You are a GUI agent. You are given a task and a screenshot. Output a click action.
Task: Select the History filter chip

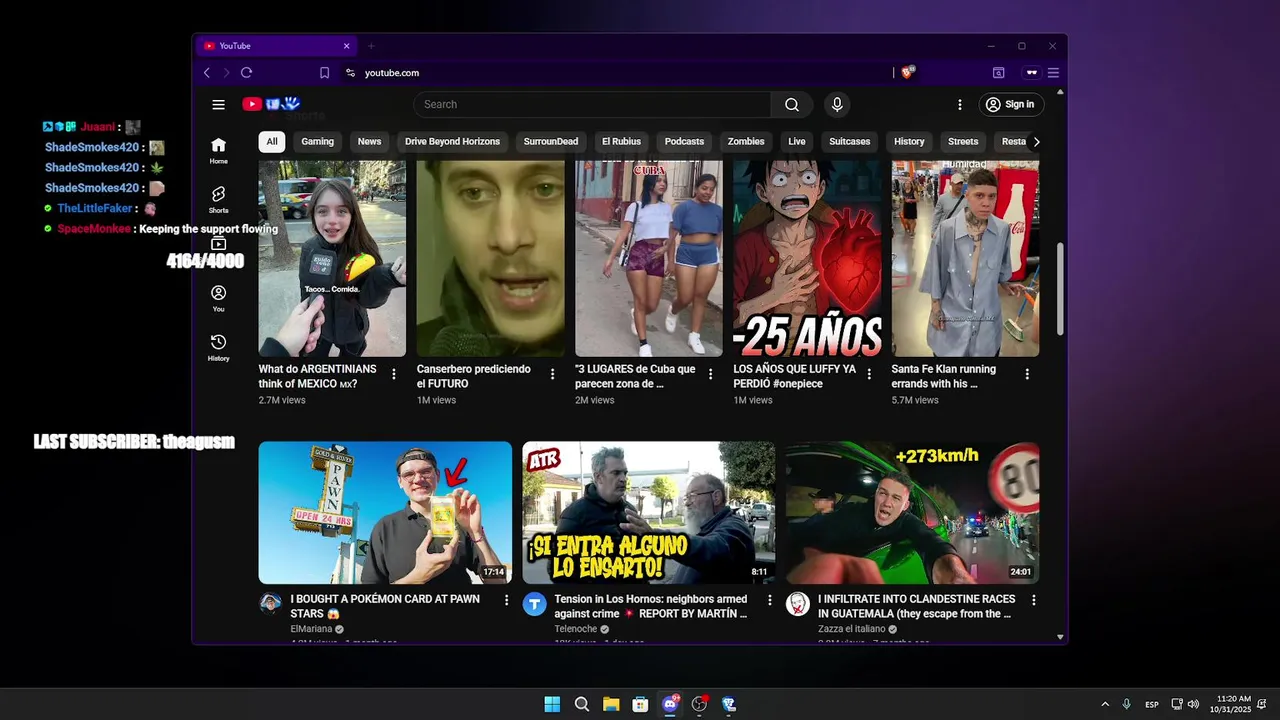[x=909, y=141]
